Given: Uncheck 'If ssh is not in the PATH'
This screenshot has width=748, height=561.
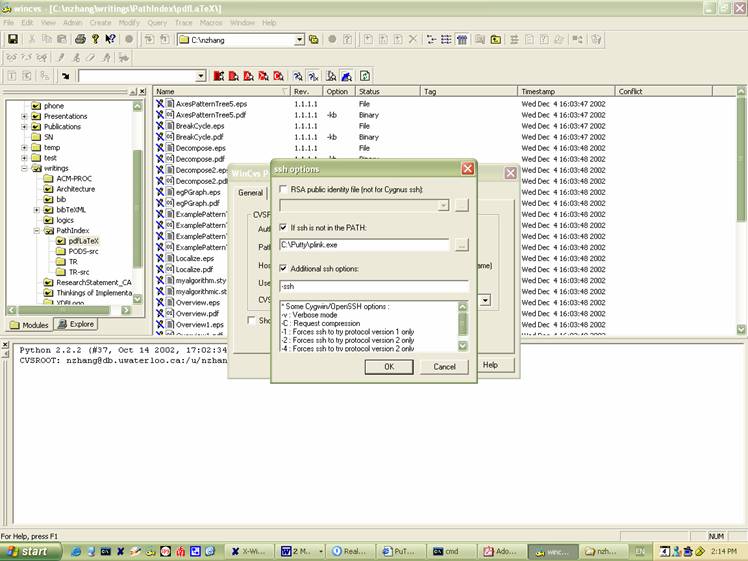Looking at the screenshot, I should [284, 228].
